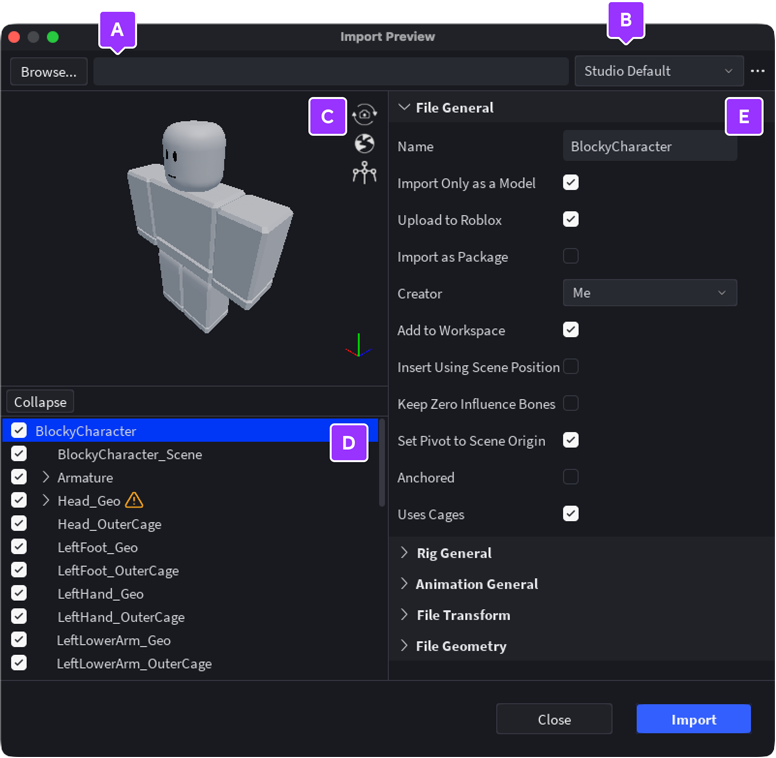Screen dimensions: 776x758
Task: Toggle Set Pivot to Scene Origin
Action: tap(571, 440)
